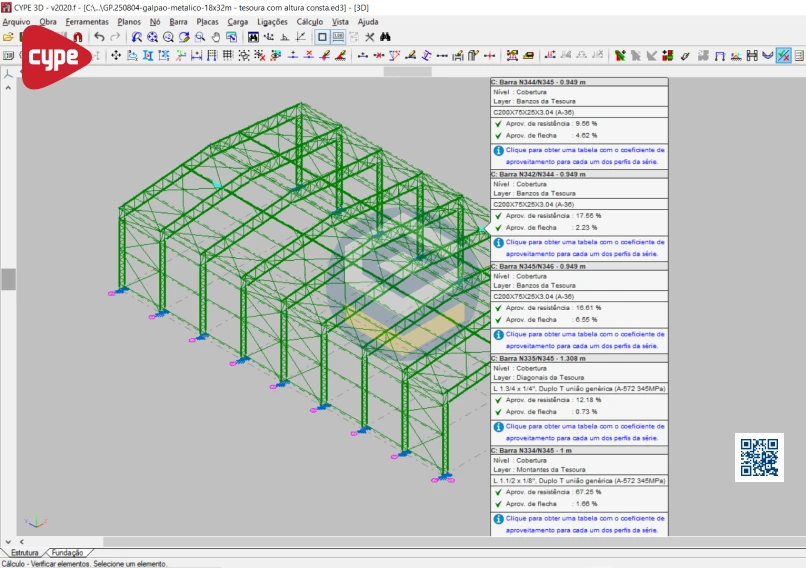This screenshot has width=806, height=568.
Task: Open the Cálculo menu
Action: point(309,21)
